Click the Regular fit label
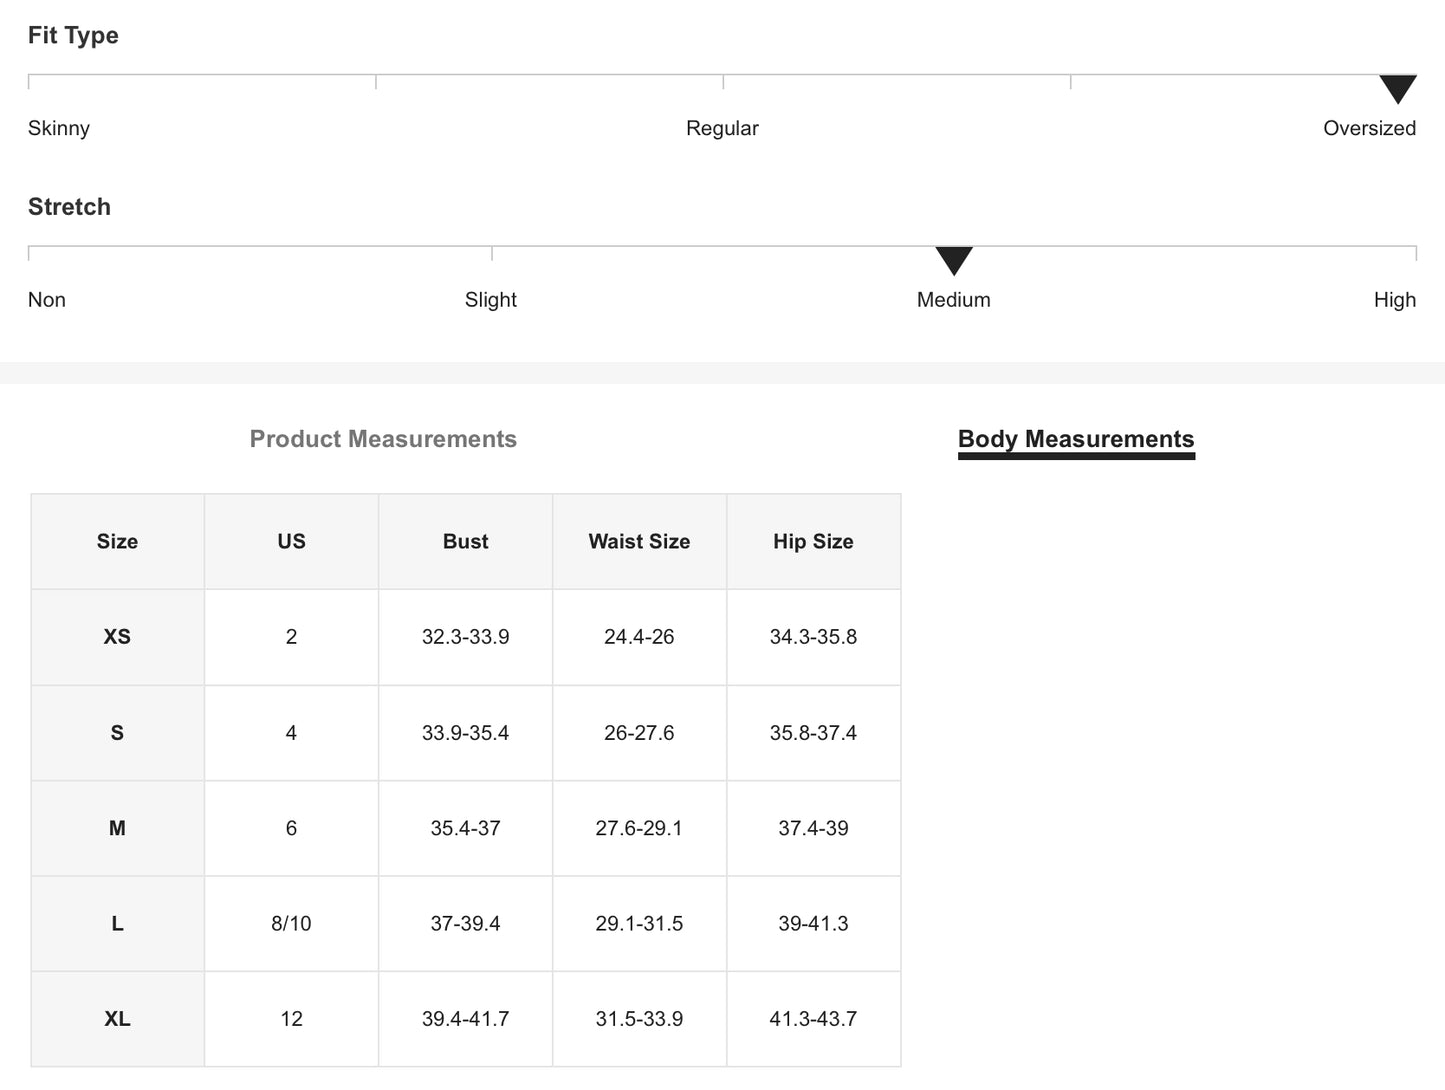This screenshot has height=1090, width=1445. tap(722, 128)
